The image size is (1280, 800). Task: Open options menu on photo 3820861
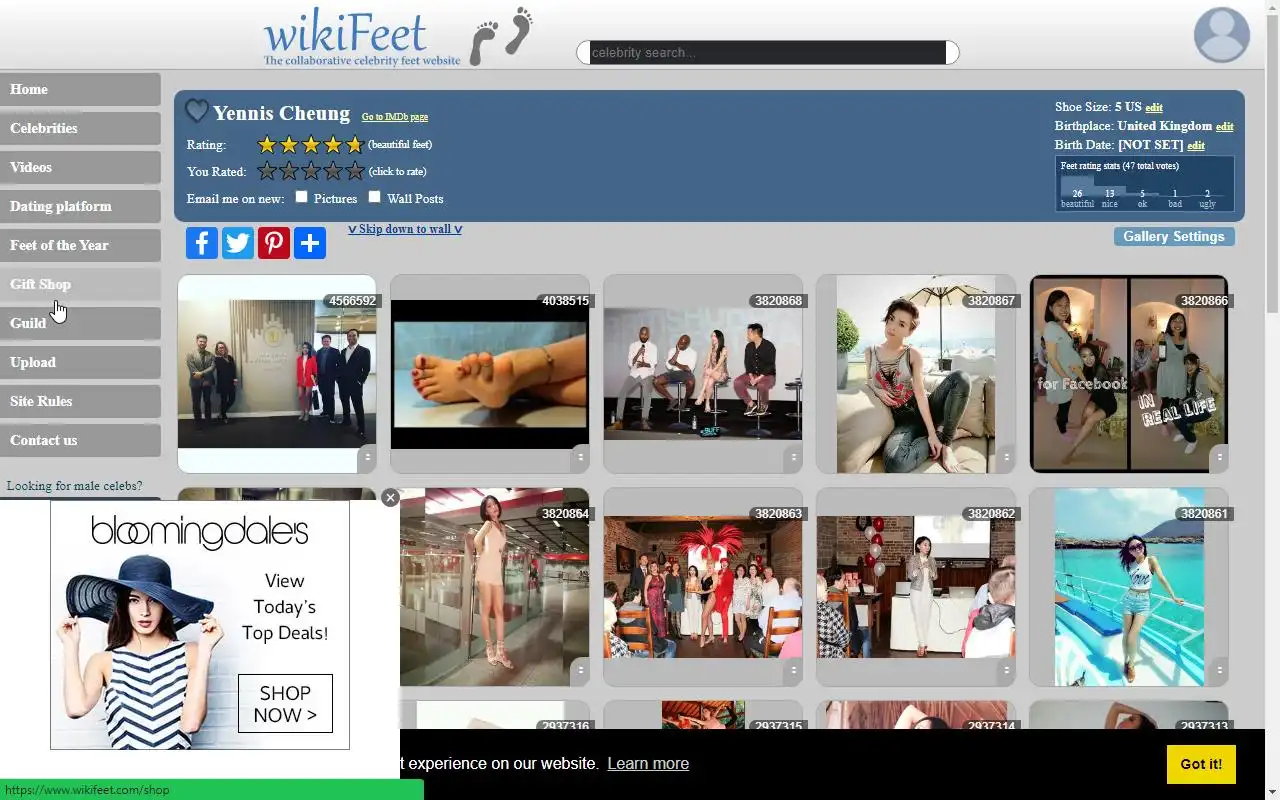click(1219, 670)
